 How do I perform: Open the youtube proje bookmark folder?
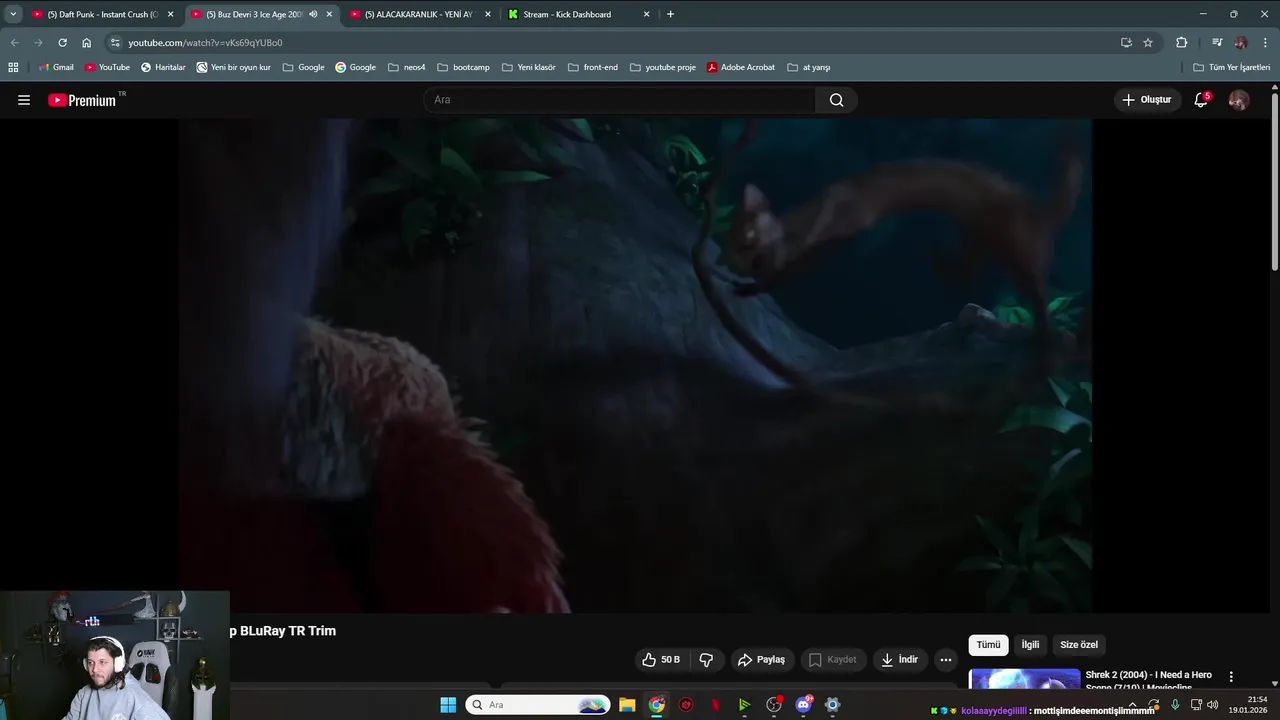663,67
